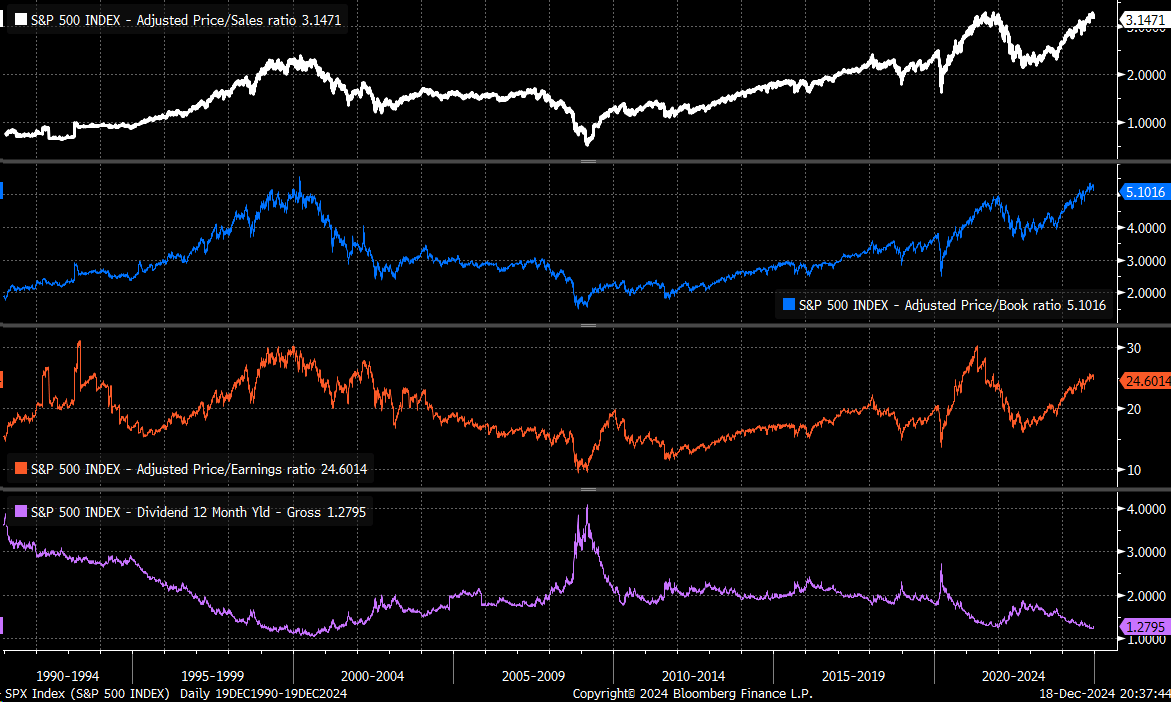The height and width of the screenshot is (702, 1171).
Task: Select the orange marker on the third panel's left edge
Action: [x=3, y=379]
